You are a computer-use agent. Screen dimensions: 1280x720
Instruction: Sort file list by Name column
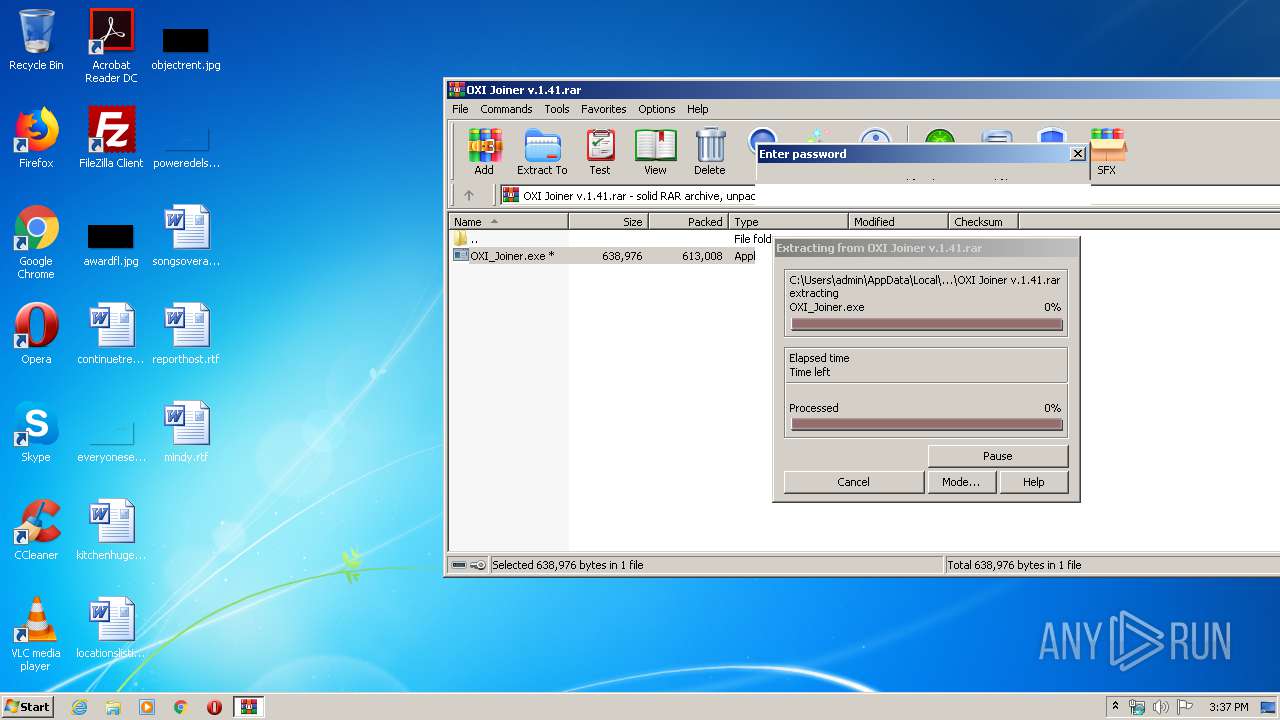[509, 222]
